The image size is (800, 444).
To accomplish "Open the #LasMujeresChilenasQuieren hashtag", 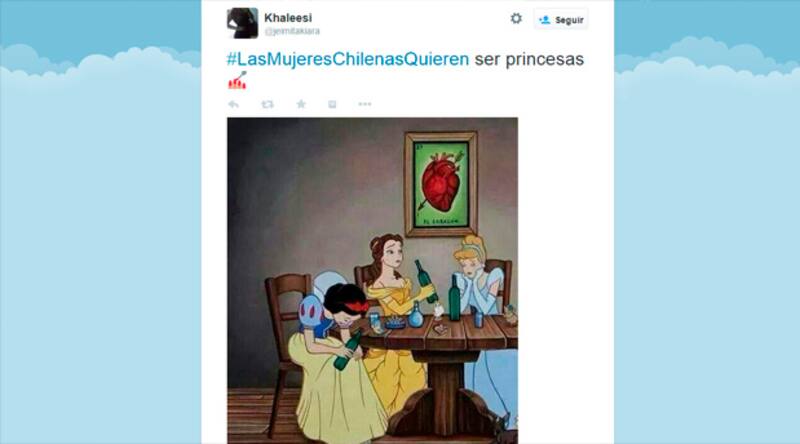I will [x=348, y=59].
